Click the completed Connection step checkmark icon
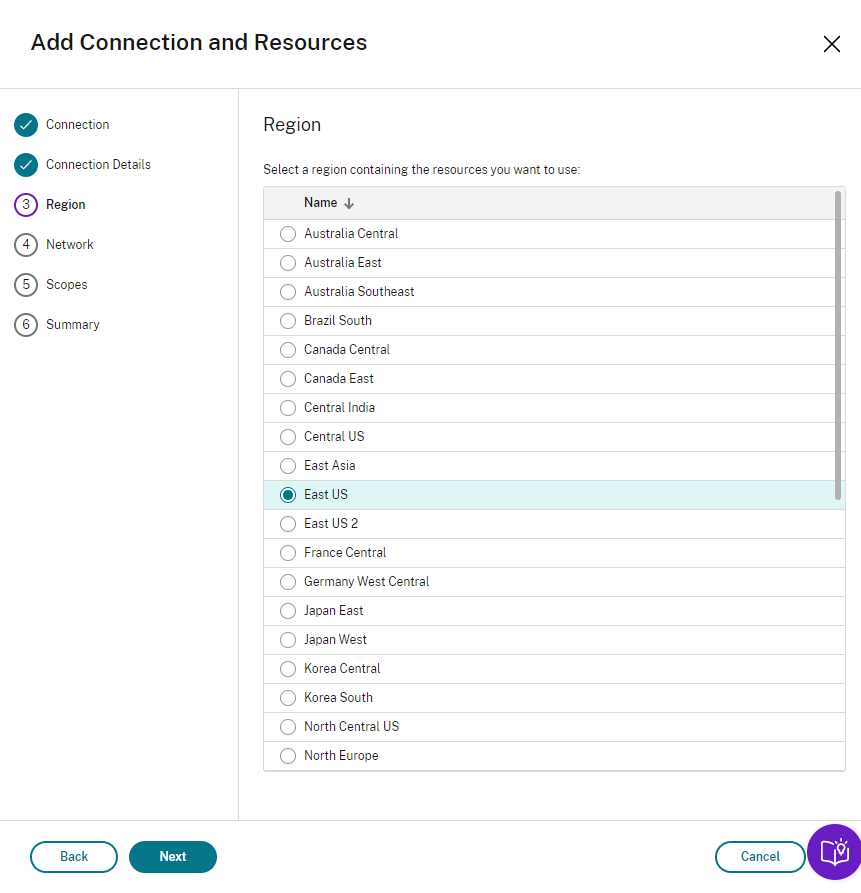The width and height of the screenshot is (861, 893). pyautogui.click(x=26, y=125)
